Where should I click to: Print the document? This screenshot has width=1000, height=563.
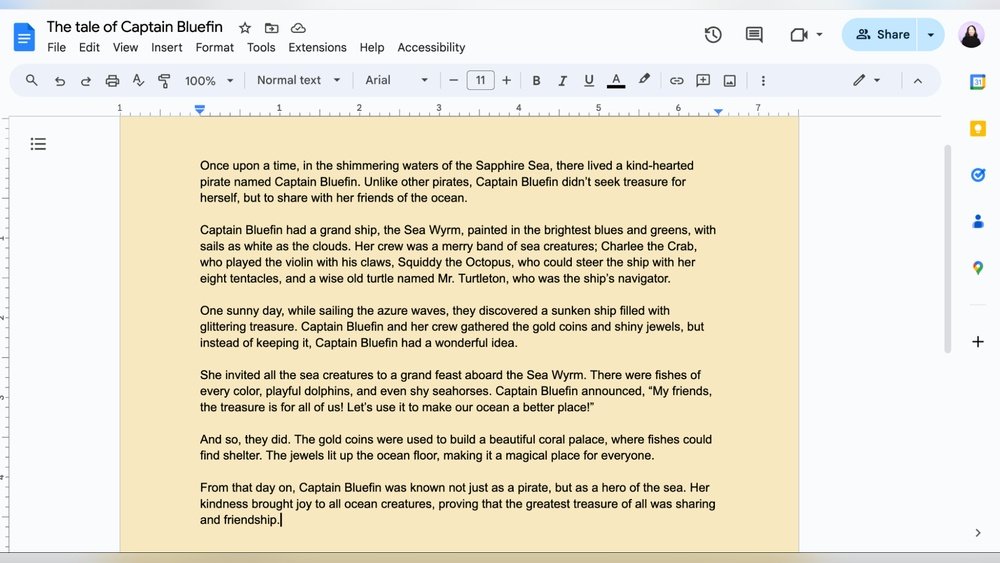click(x=112, y=81)
